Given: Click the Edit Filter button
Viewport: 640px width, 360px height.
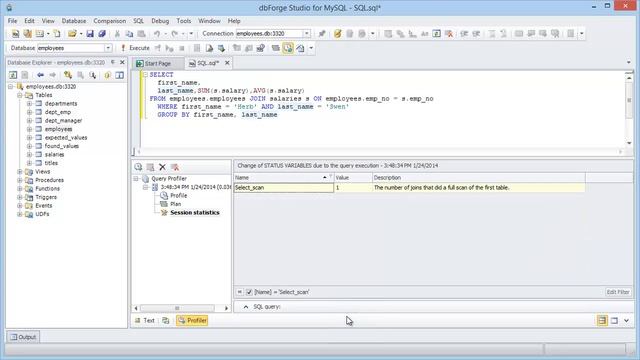Looking at the screenshot, I should pos(618,292).
